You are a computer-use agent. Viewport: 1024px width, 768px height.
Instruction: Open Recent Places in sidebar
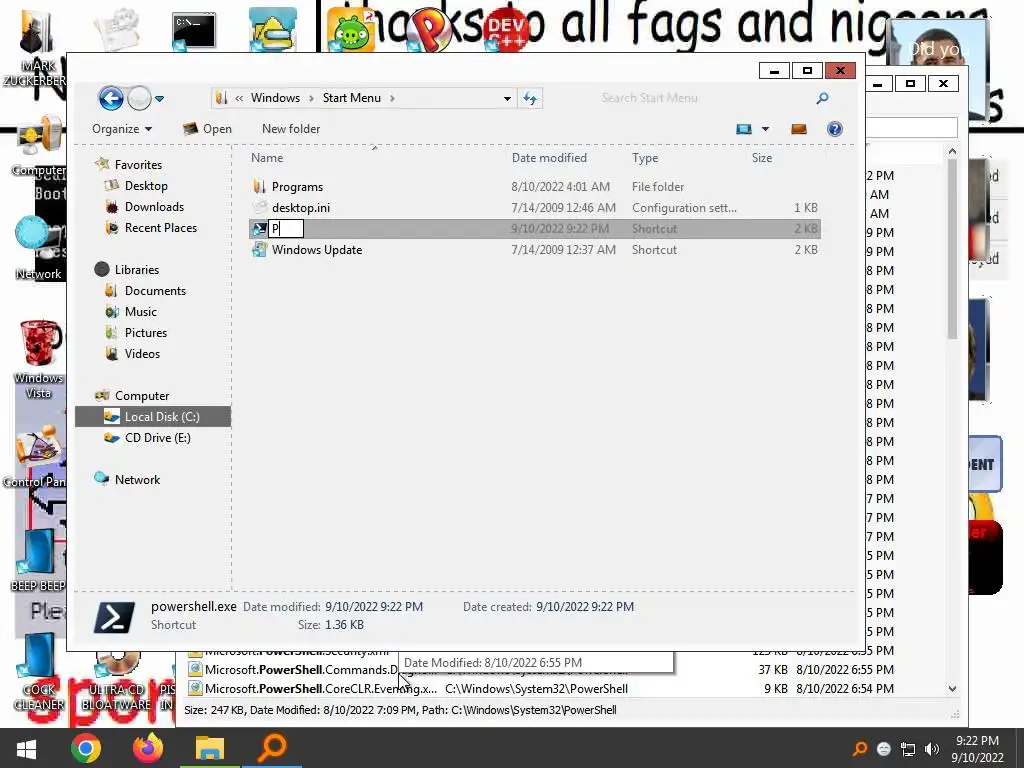161,227
